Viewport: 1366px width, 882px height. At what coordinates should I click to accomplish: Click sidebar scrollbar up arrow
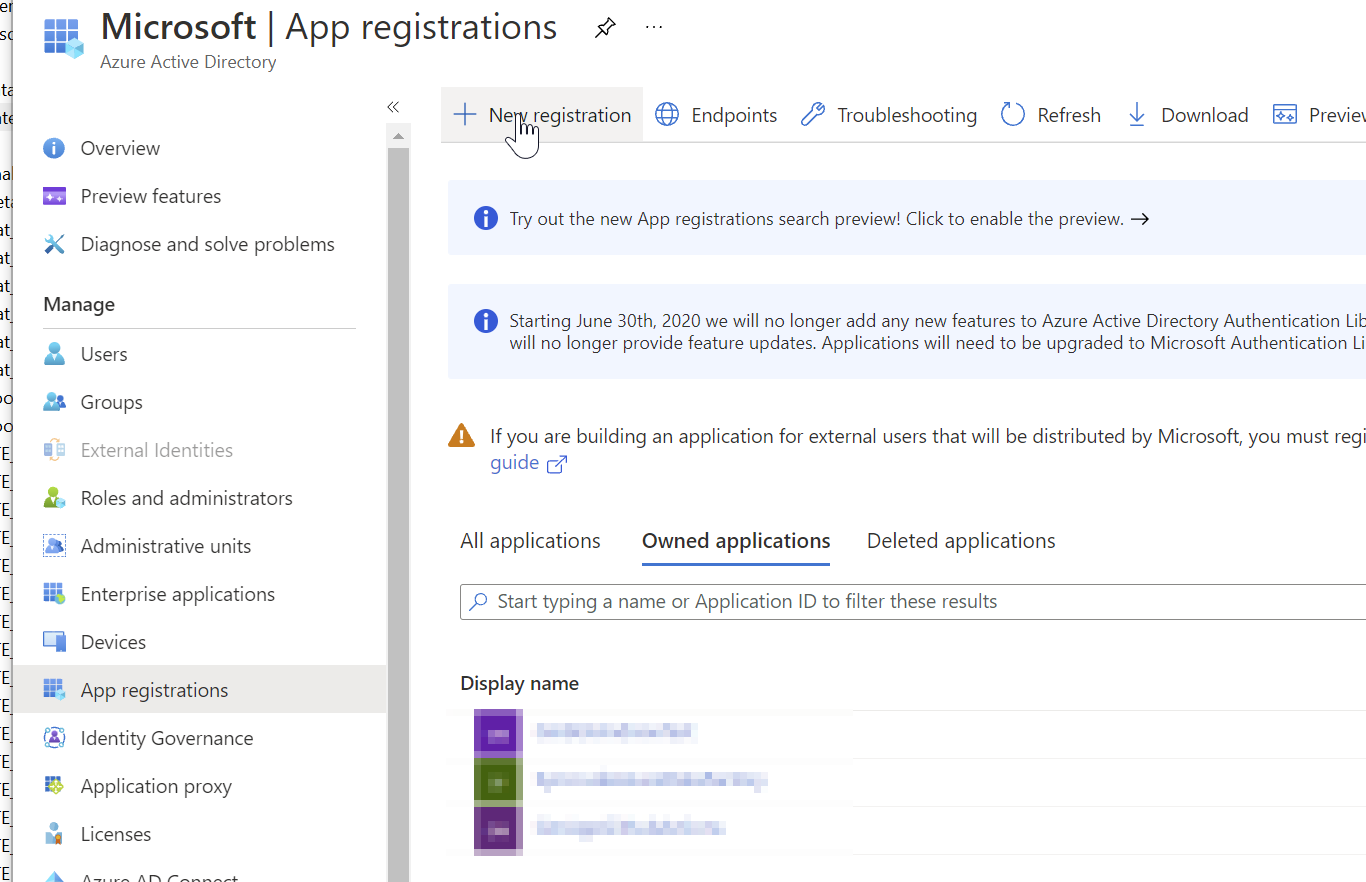pos(398,136)
